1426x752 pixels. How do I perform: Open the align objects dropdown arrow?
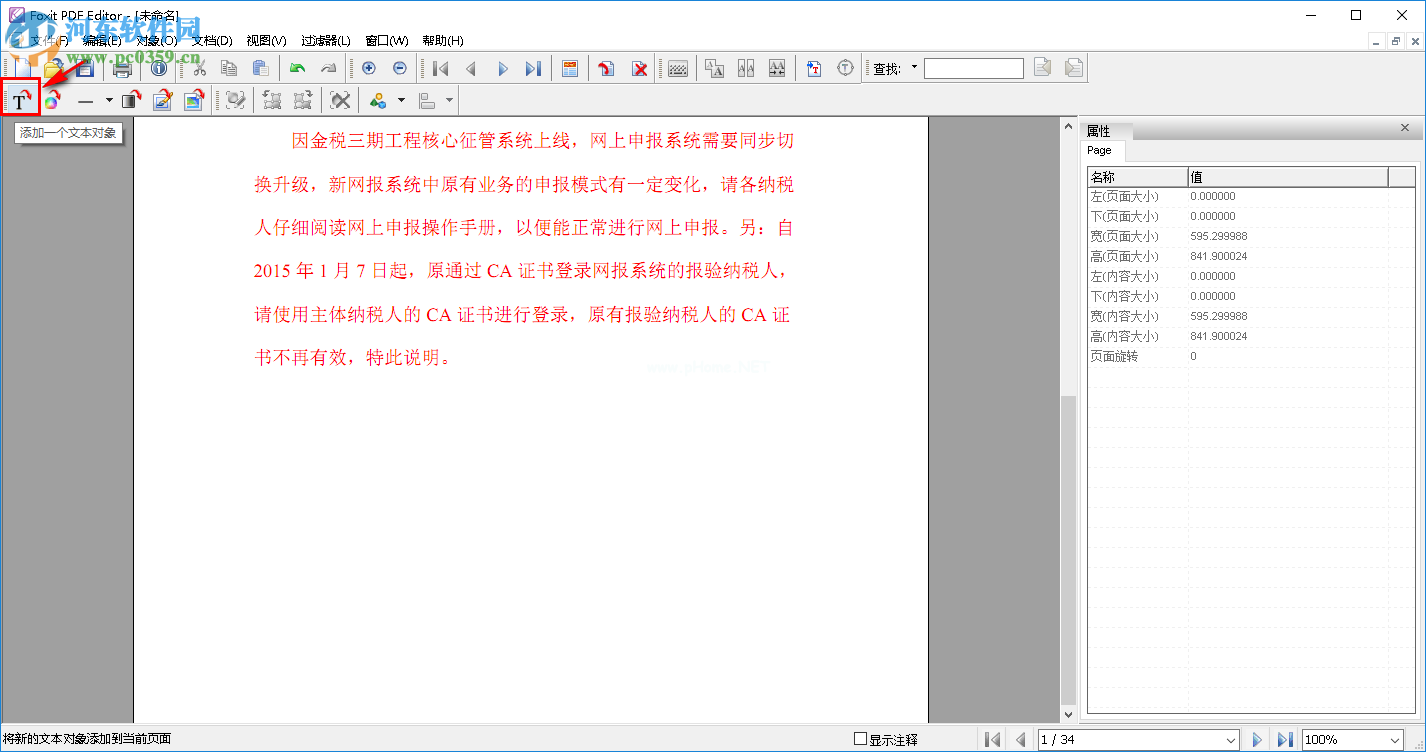click(x=450, y=100)
